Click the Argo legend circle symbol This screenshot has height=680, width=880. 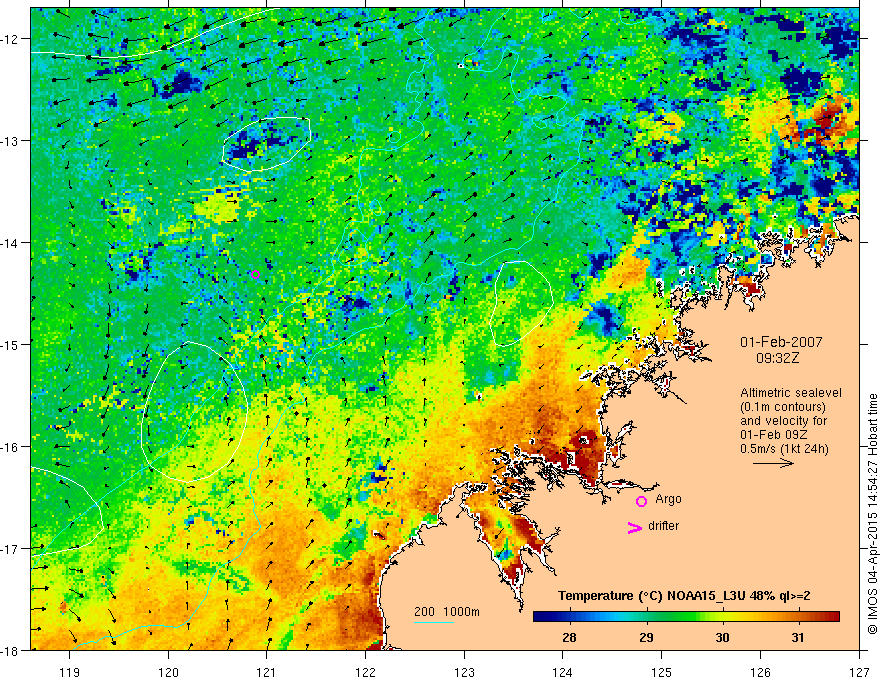coord(641,501)
